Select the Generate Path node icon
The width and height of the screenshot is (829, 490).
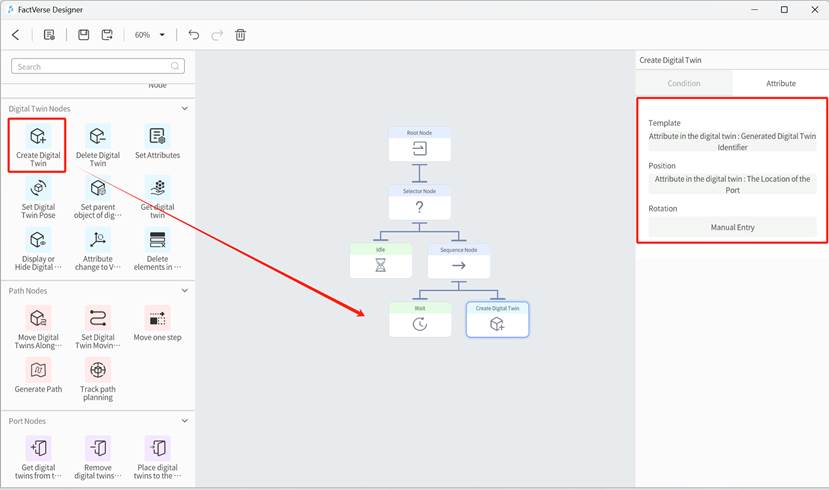38,371
